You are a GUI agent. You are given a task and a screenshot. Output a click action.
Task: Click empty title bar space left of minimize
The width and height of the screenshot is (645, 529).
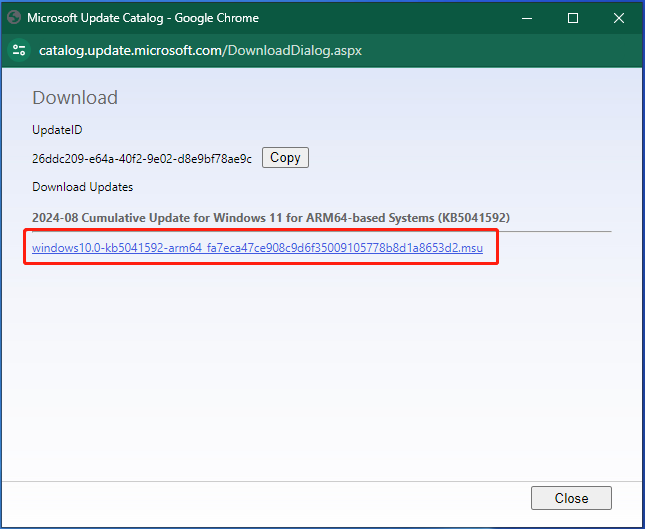pyautogui.click(x=400, y=18)
